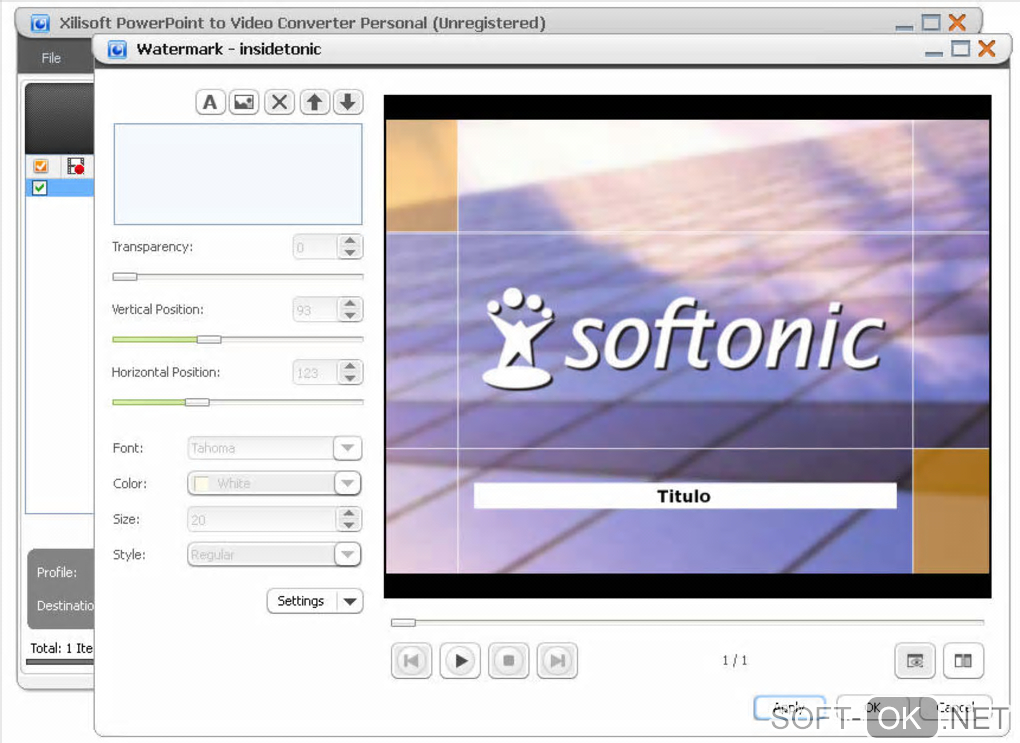Add a text watermark with the A icon
Image resolution: width=1020 pixels, height=743 pixels.
click(x=210, y=102)
